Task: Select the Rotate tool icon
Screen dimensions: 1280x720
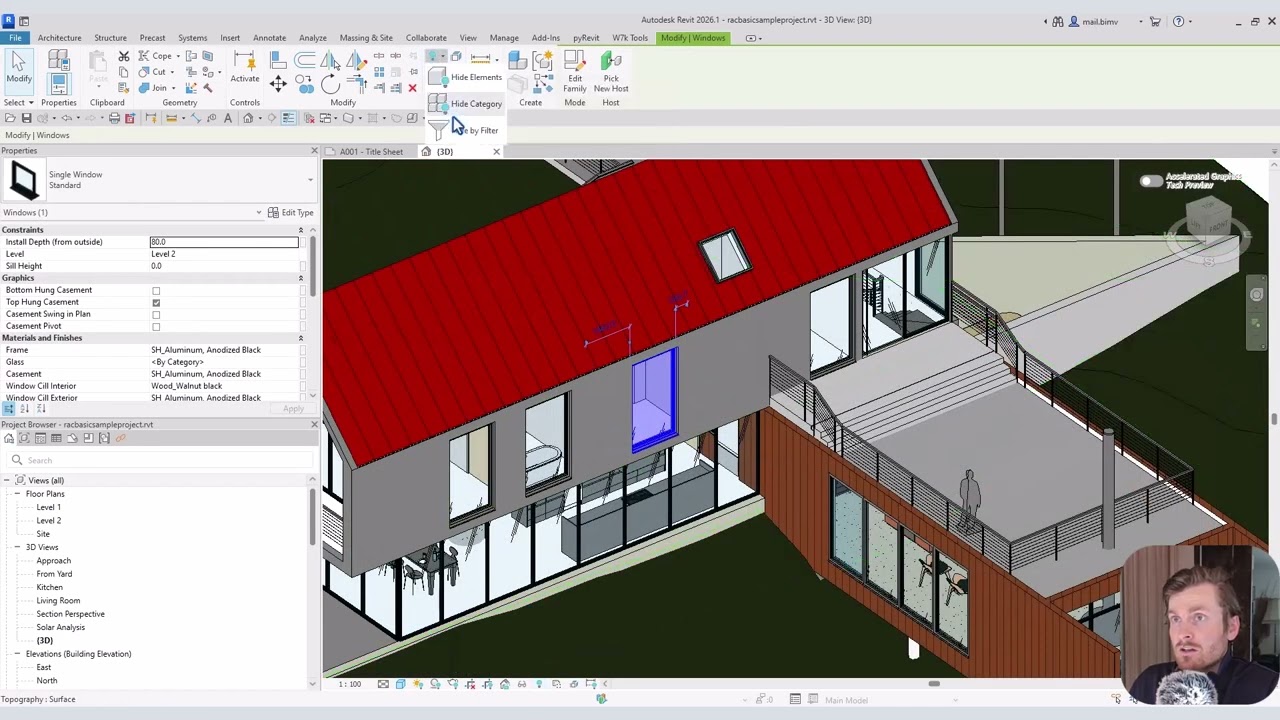Action: 330,84
